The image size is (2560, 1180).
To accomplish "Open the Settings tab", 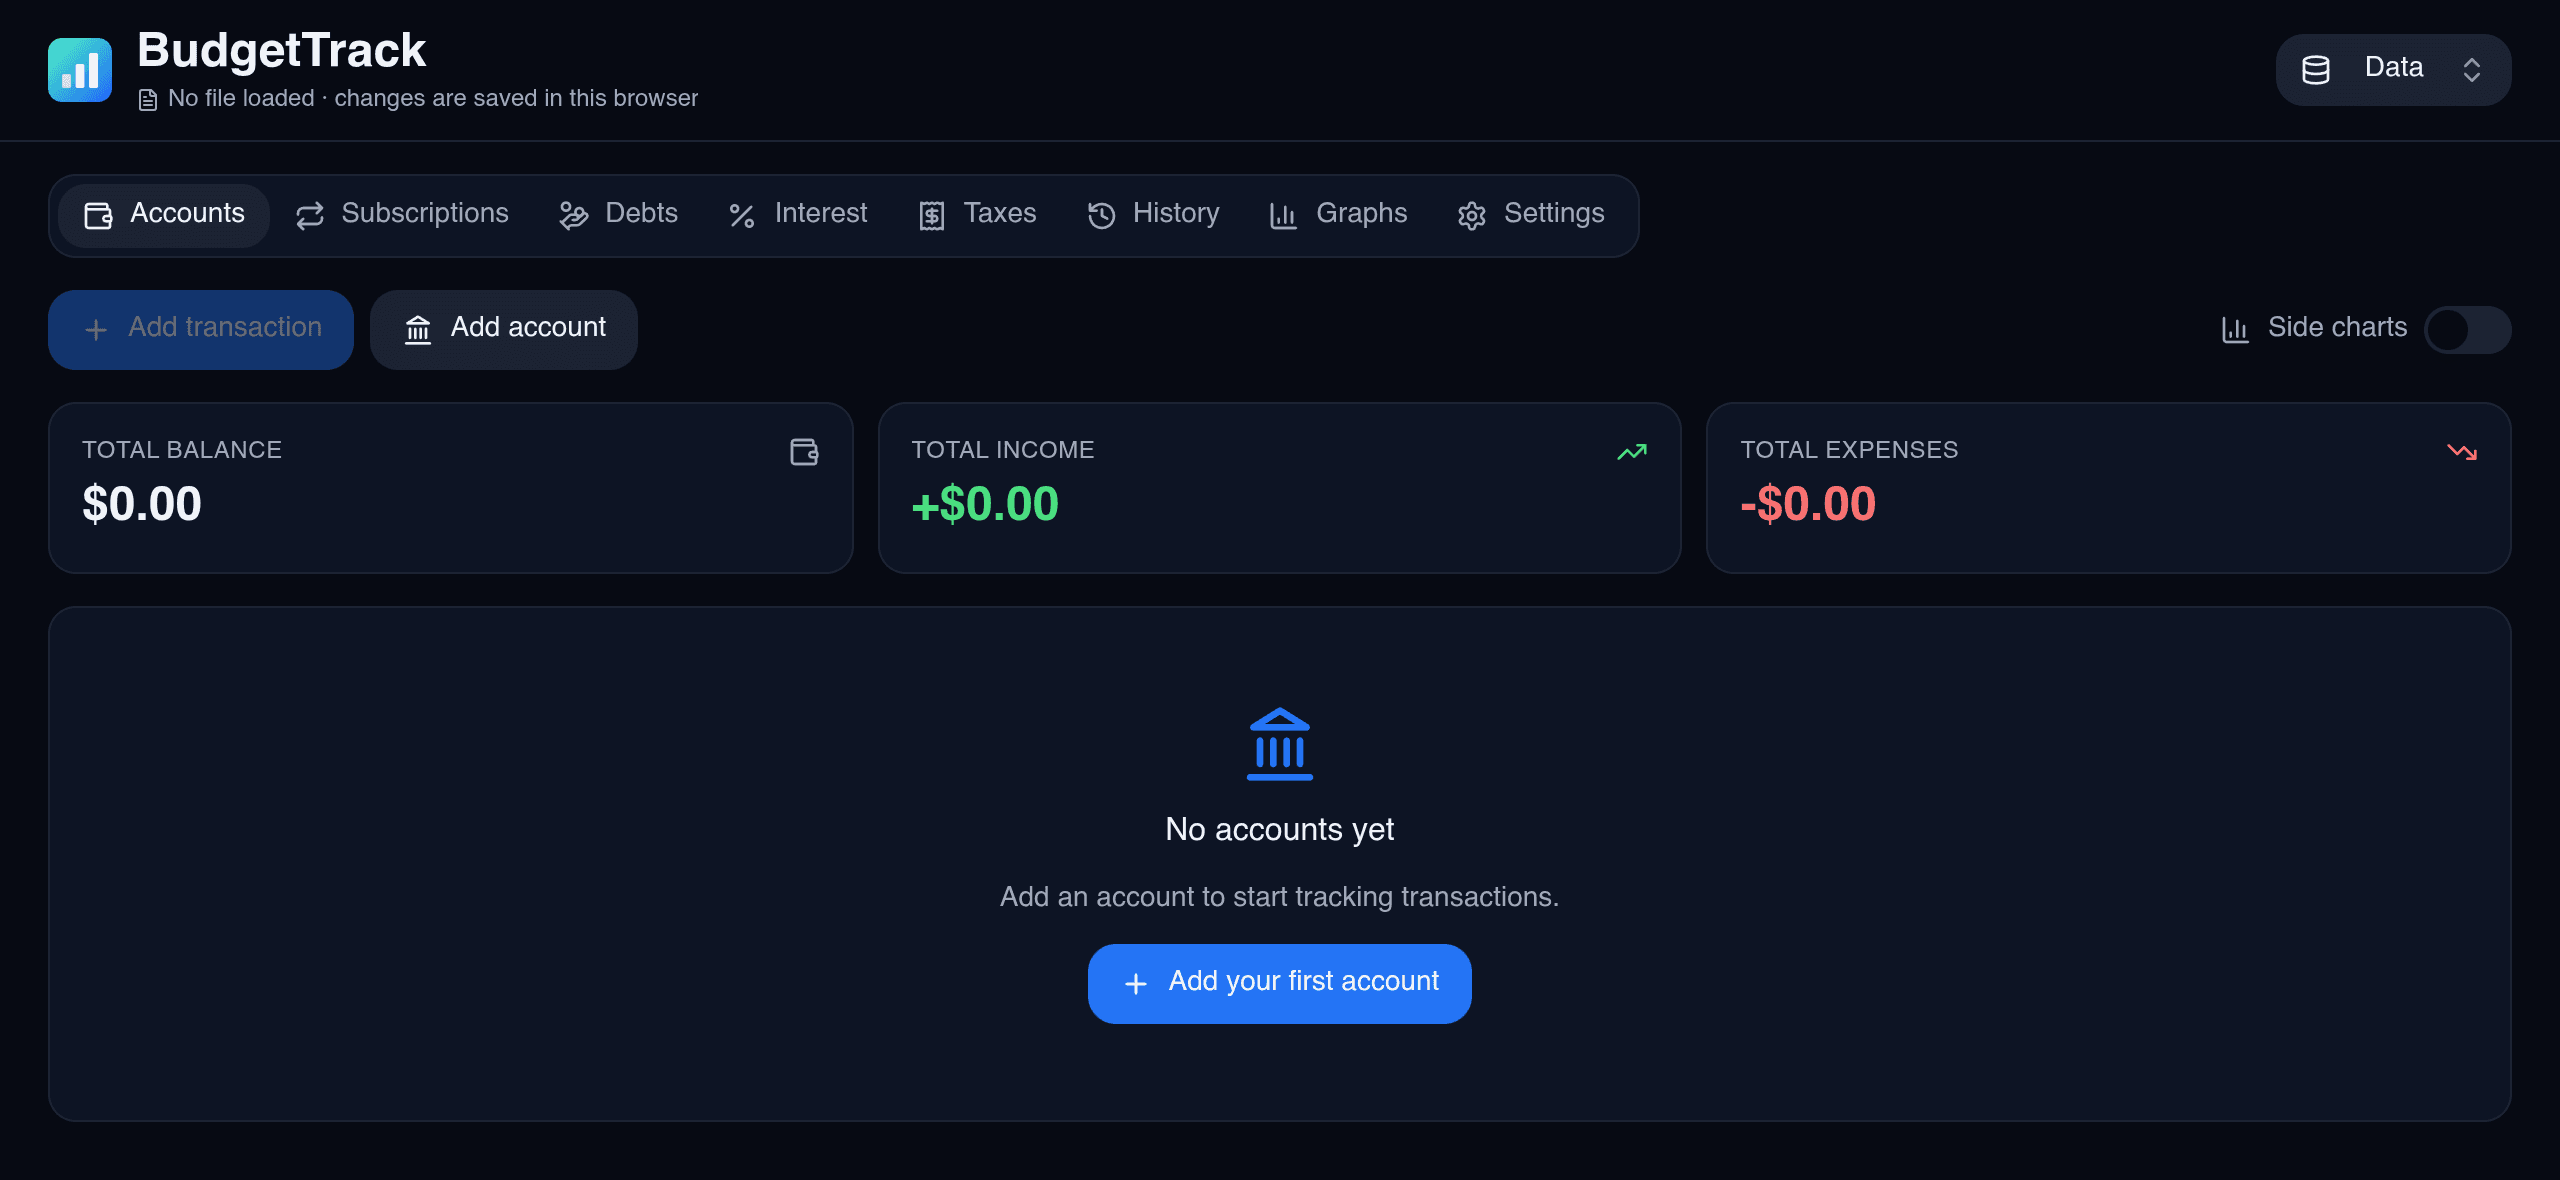I will (1531, 214).
